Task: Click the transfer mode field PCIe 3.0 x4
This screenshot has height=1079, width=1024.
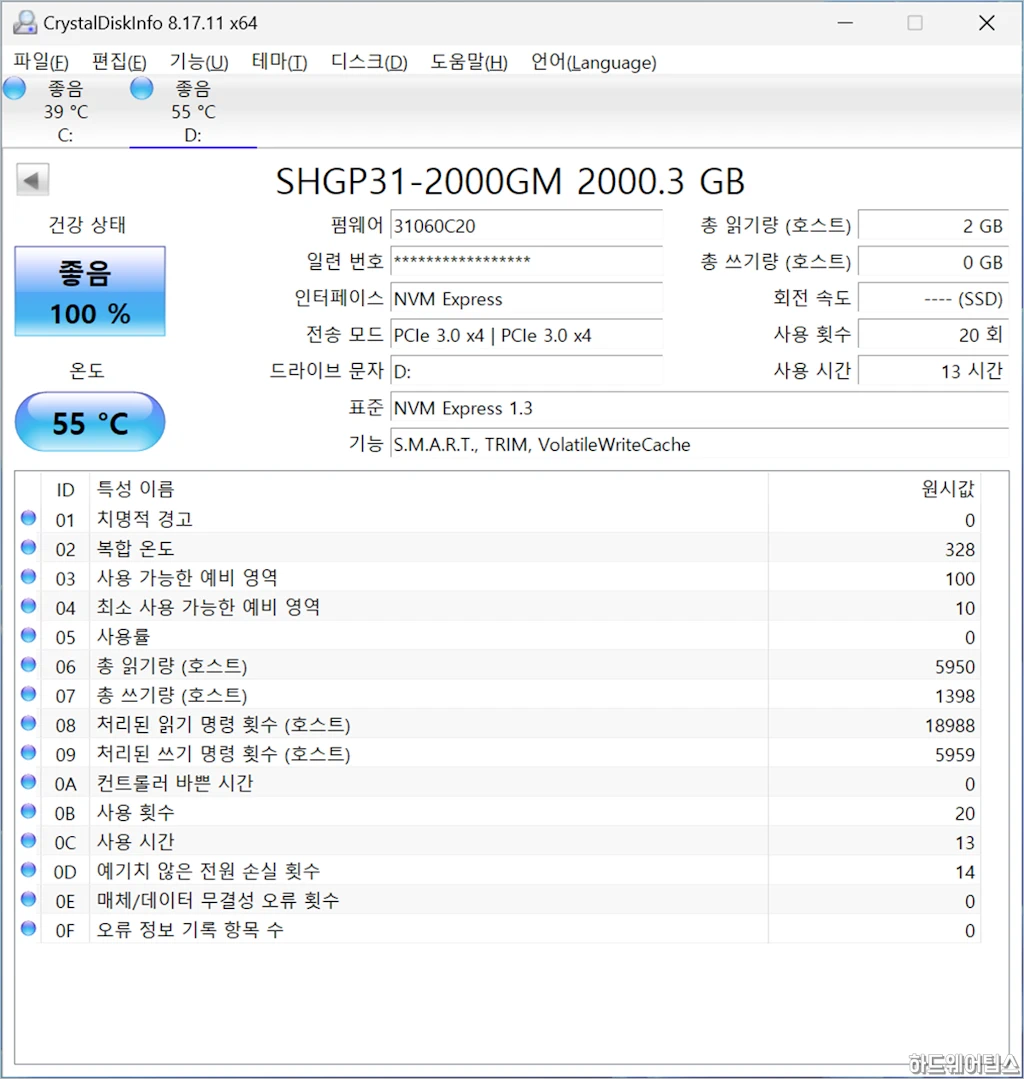Action: click(x=526, y=335)
